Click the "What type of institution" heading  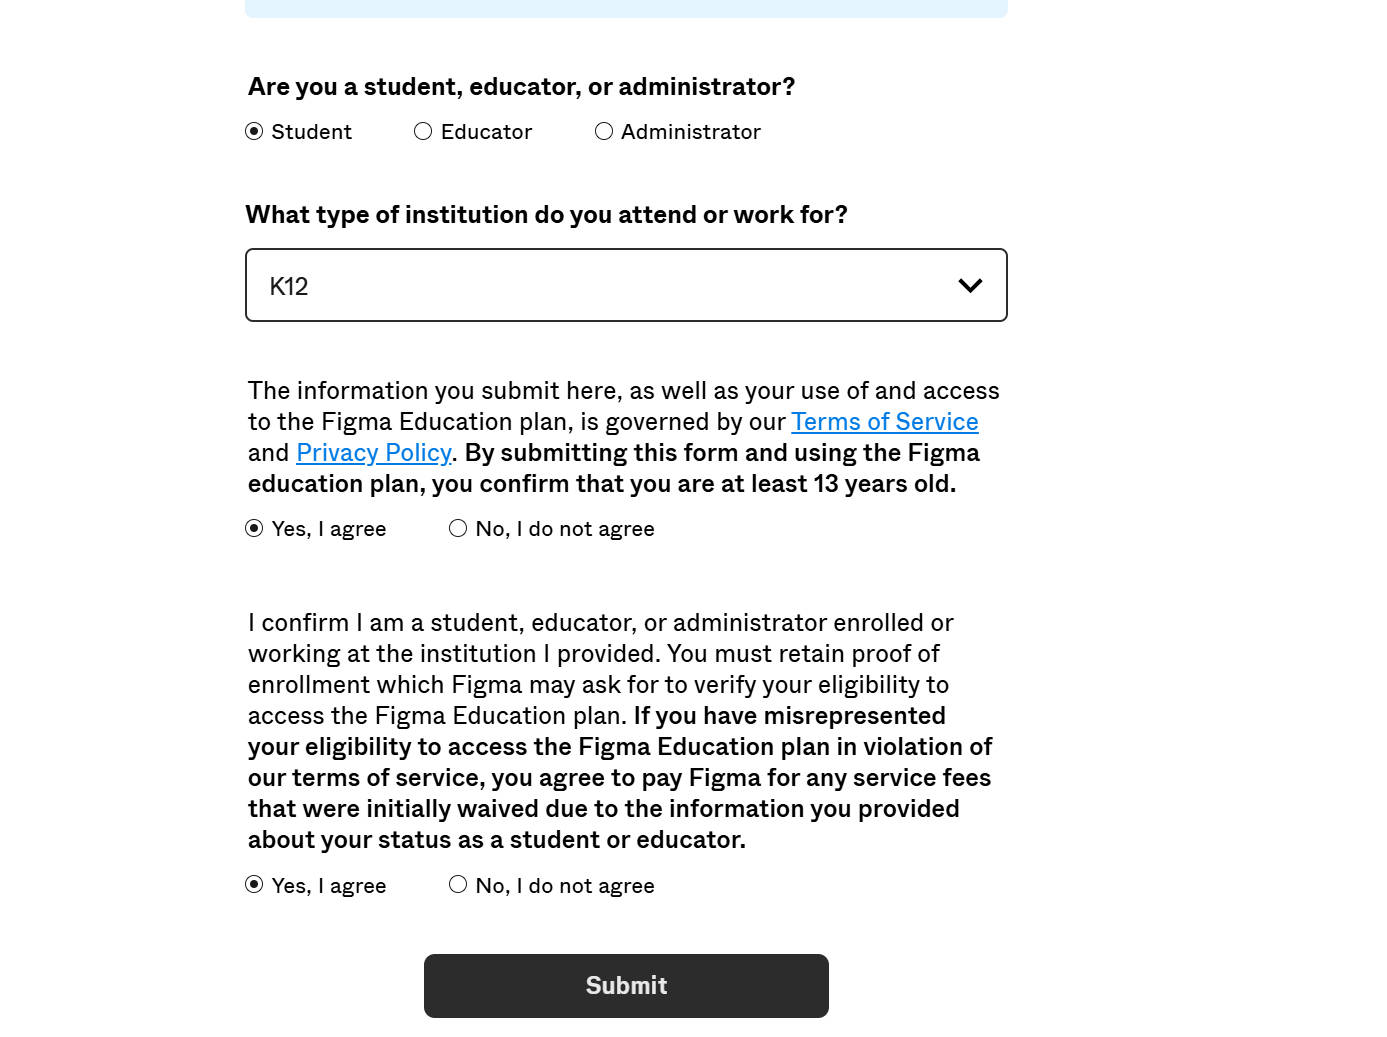click(546, 215)
